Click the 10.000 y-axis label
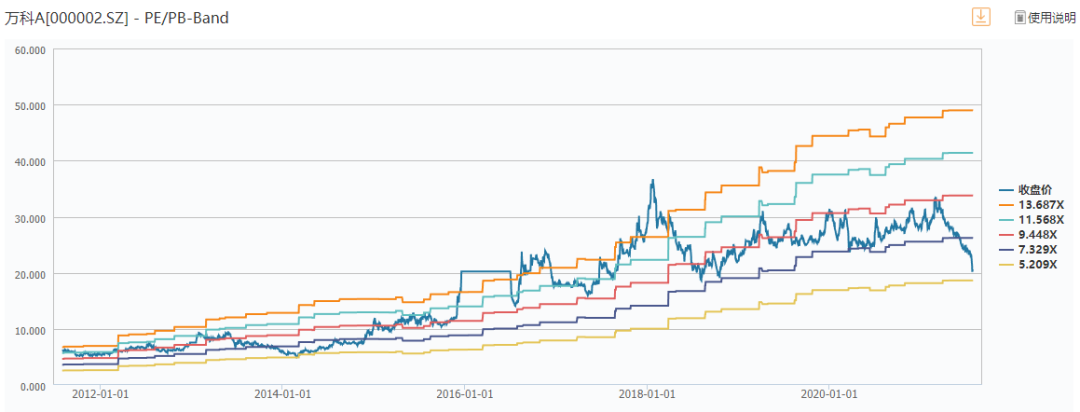 pos(31,330)
